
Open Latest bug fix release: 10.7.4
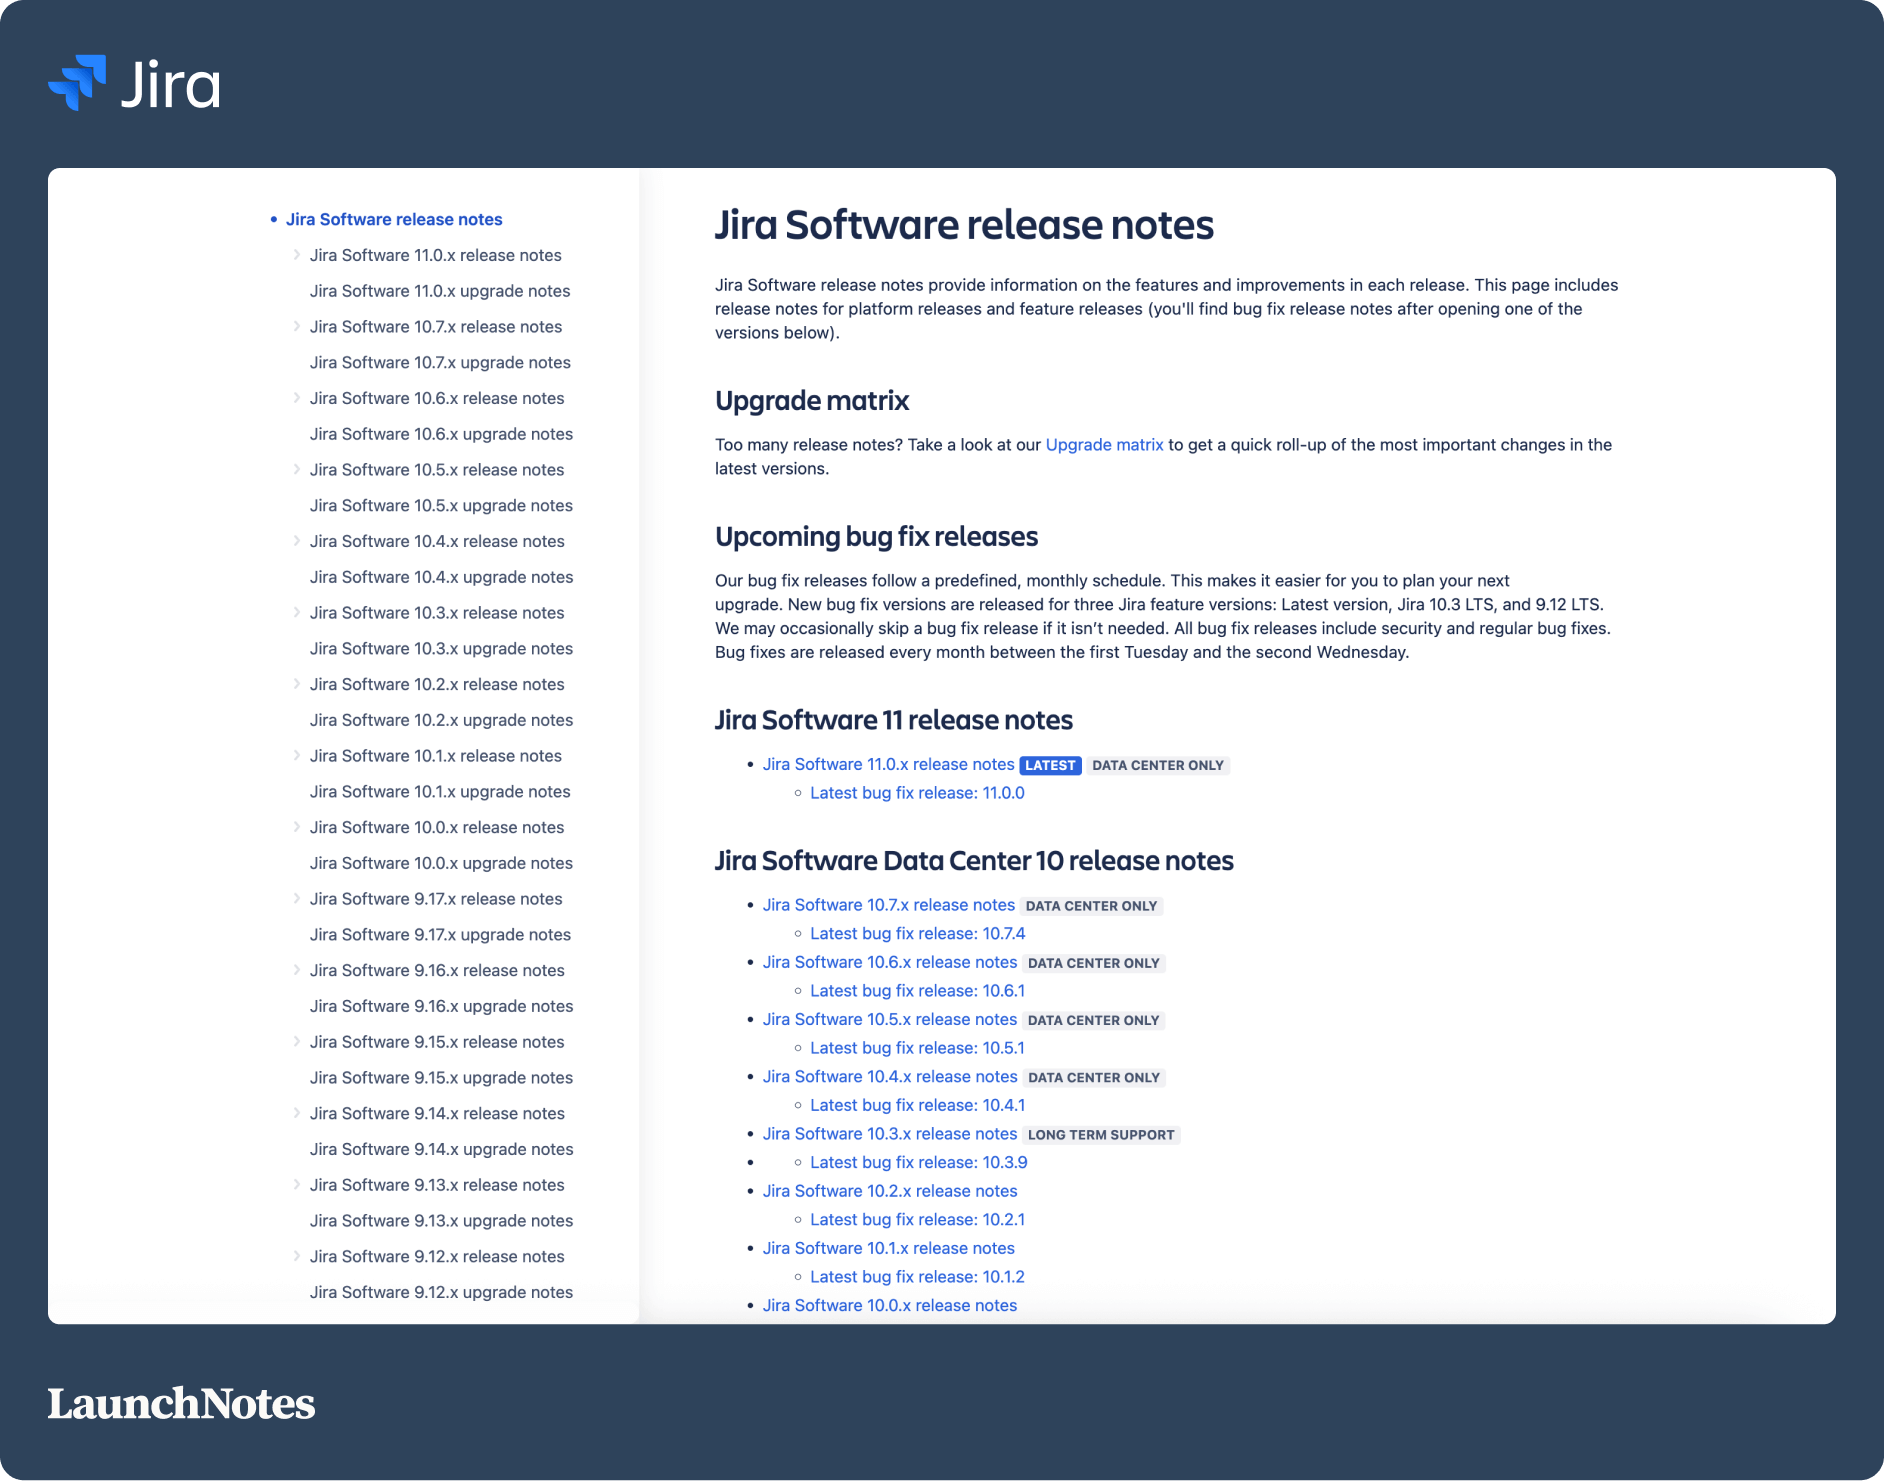918,934
